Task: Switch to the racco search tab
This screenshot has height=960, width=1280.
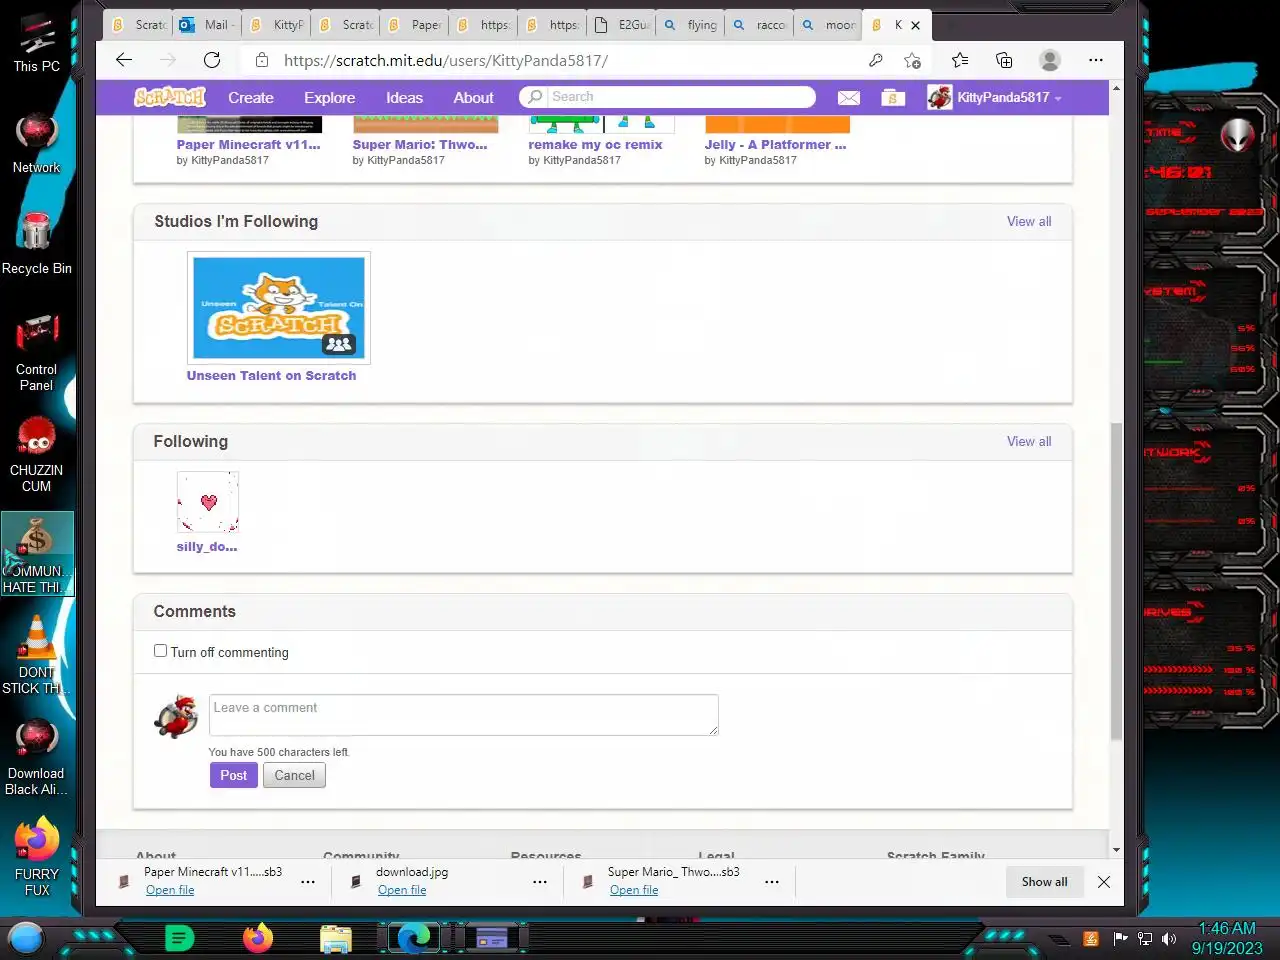Action: (x=759, y=25)
